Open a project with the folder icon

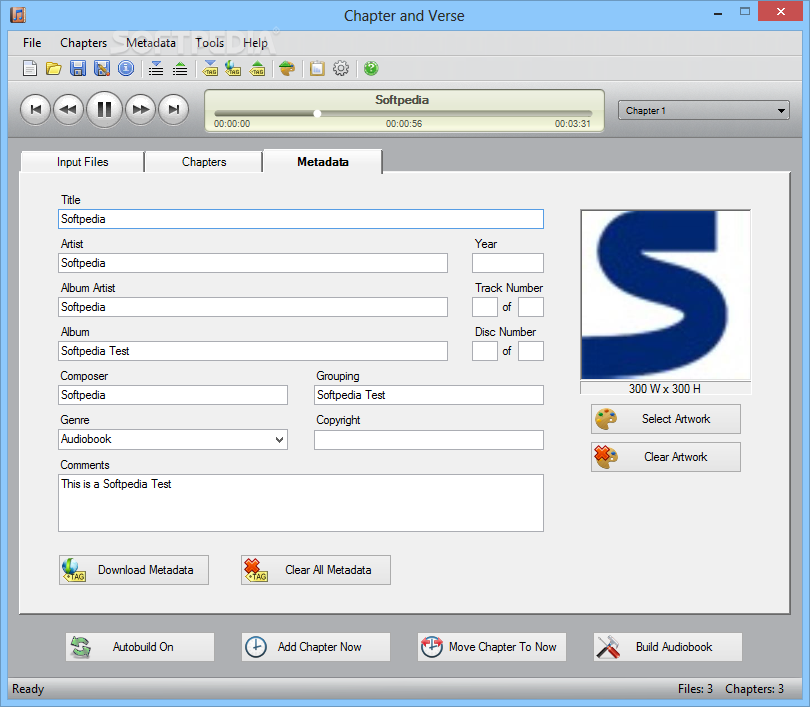pyautogui.click(x=54, y=68)
